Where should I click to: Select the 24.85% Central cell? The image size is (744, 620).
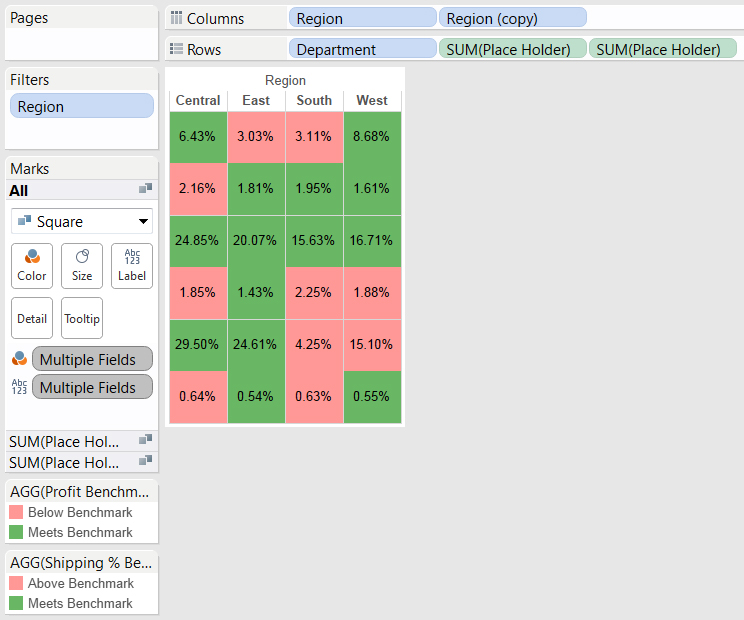click(x=198, y=241)
